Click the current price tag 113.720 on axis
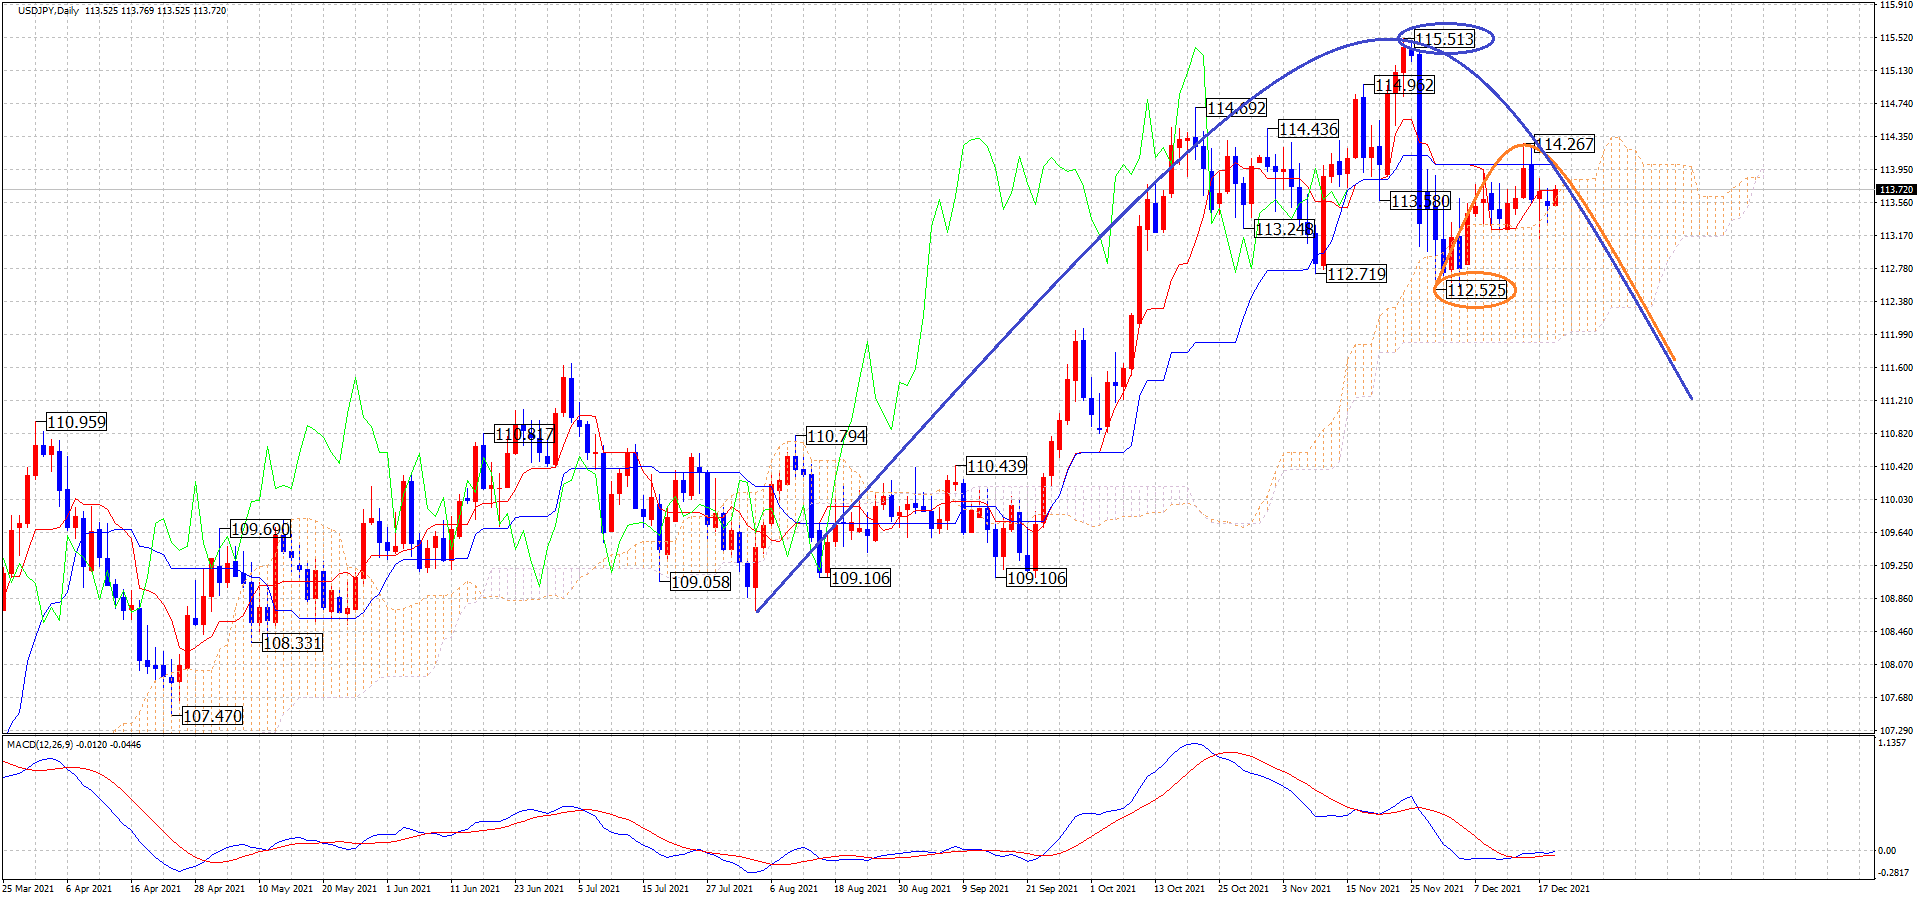Image resolution: width=1920 pixels, height=900 pixels. pos(1895,189)
